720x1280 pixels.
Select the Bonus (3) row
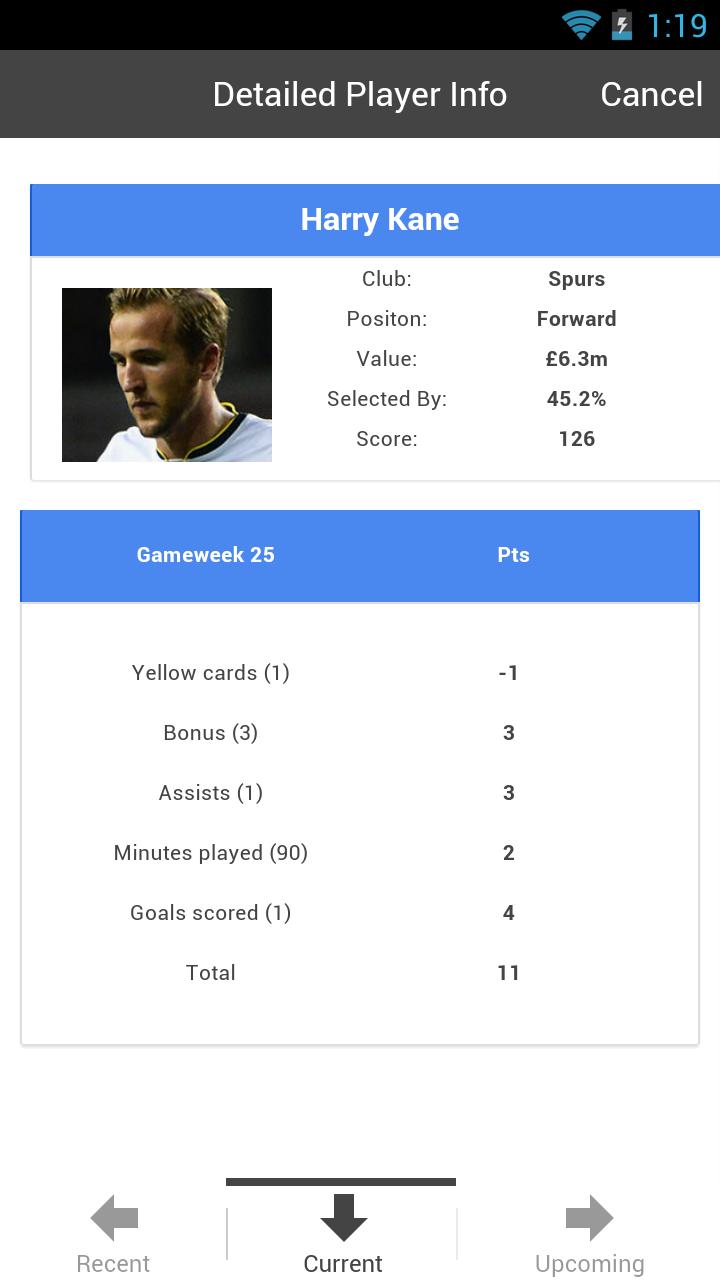(360, 733)
